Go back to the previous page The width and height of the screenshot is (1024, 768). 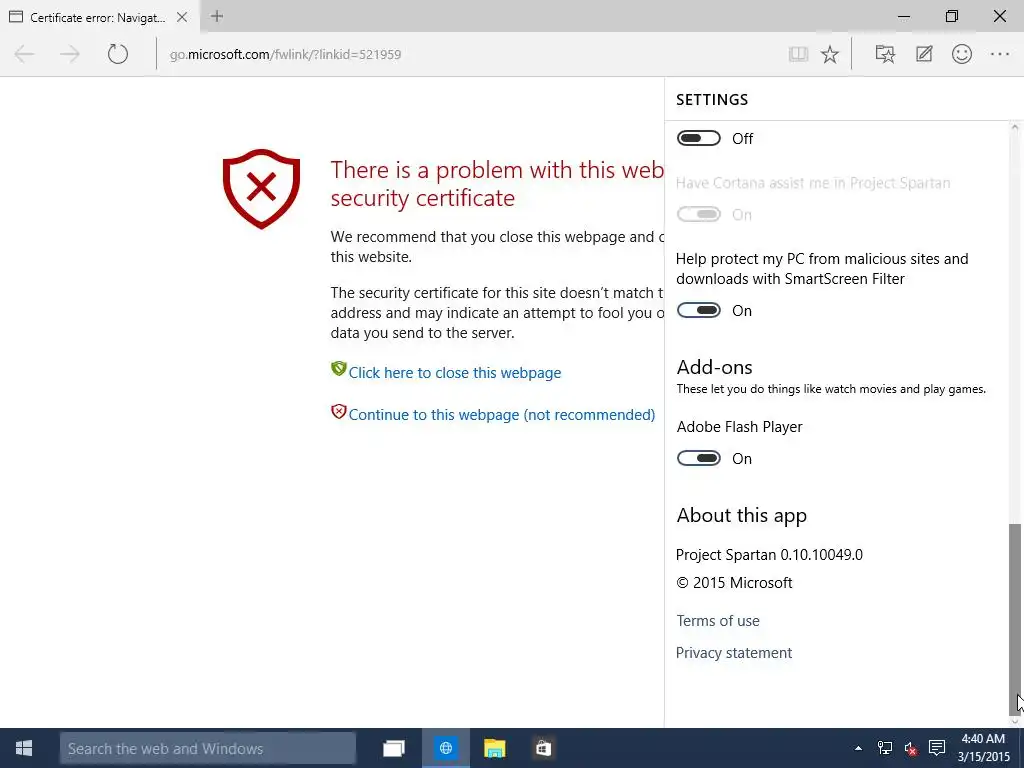pyautogui.click(x=24, y=54)
